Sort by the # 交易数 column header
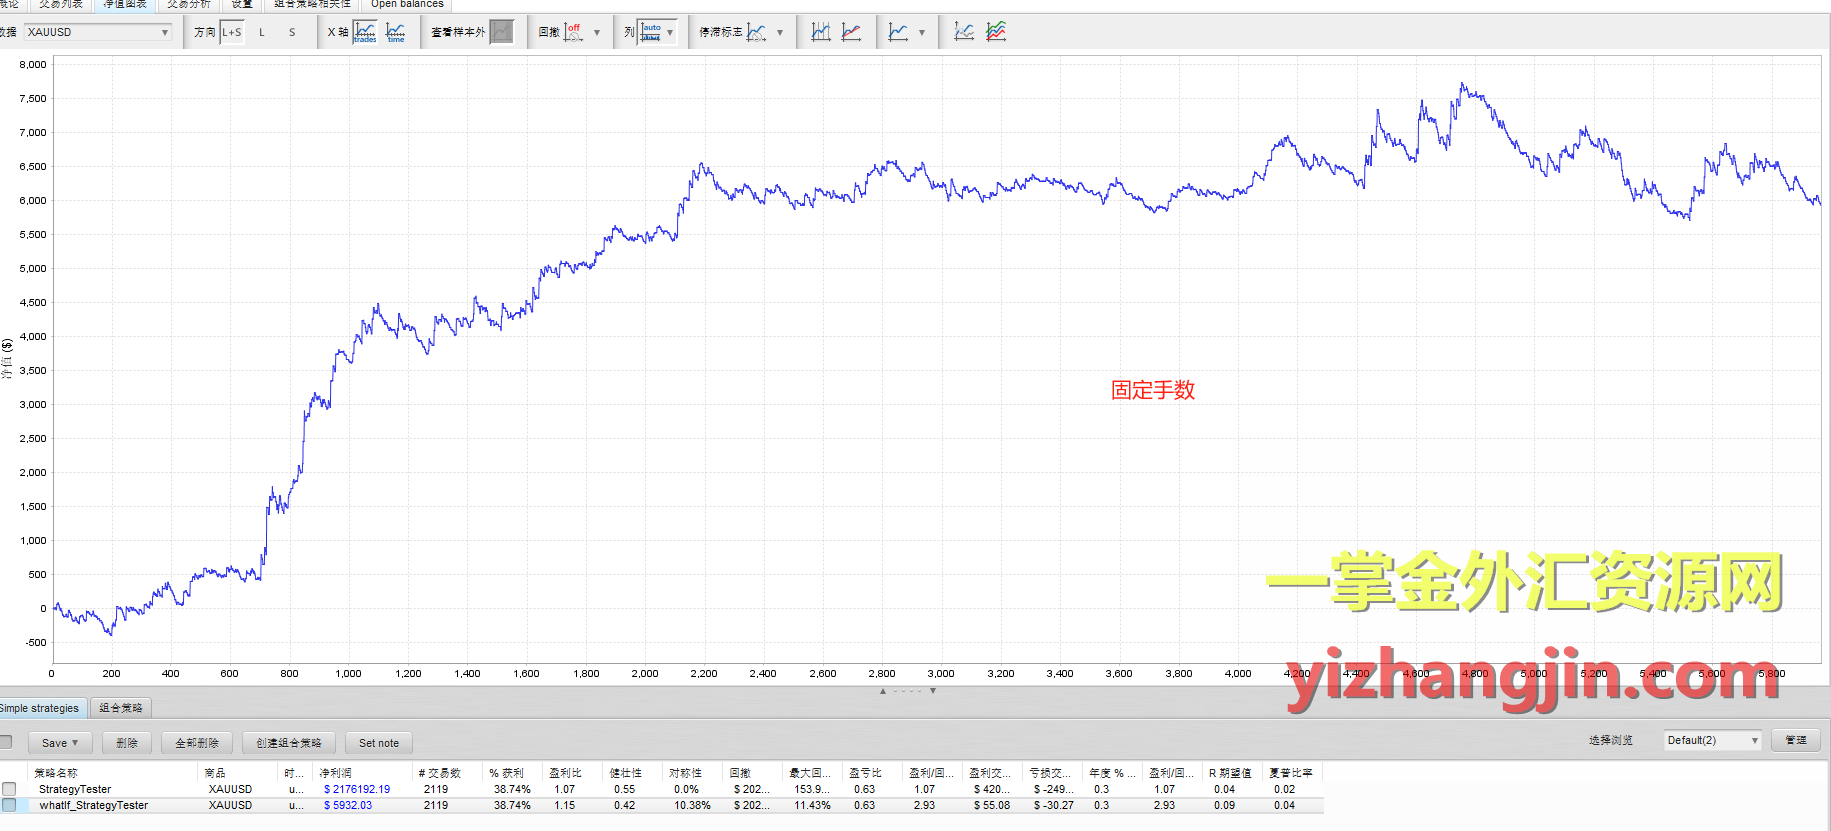 pyautogui.click(x=448, y=773)
